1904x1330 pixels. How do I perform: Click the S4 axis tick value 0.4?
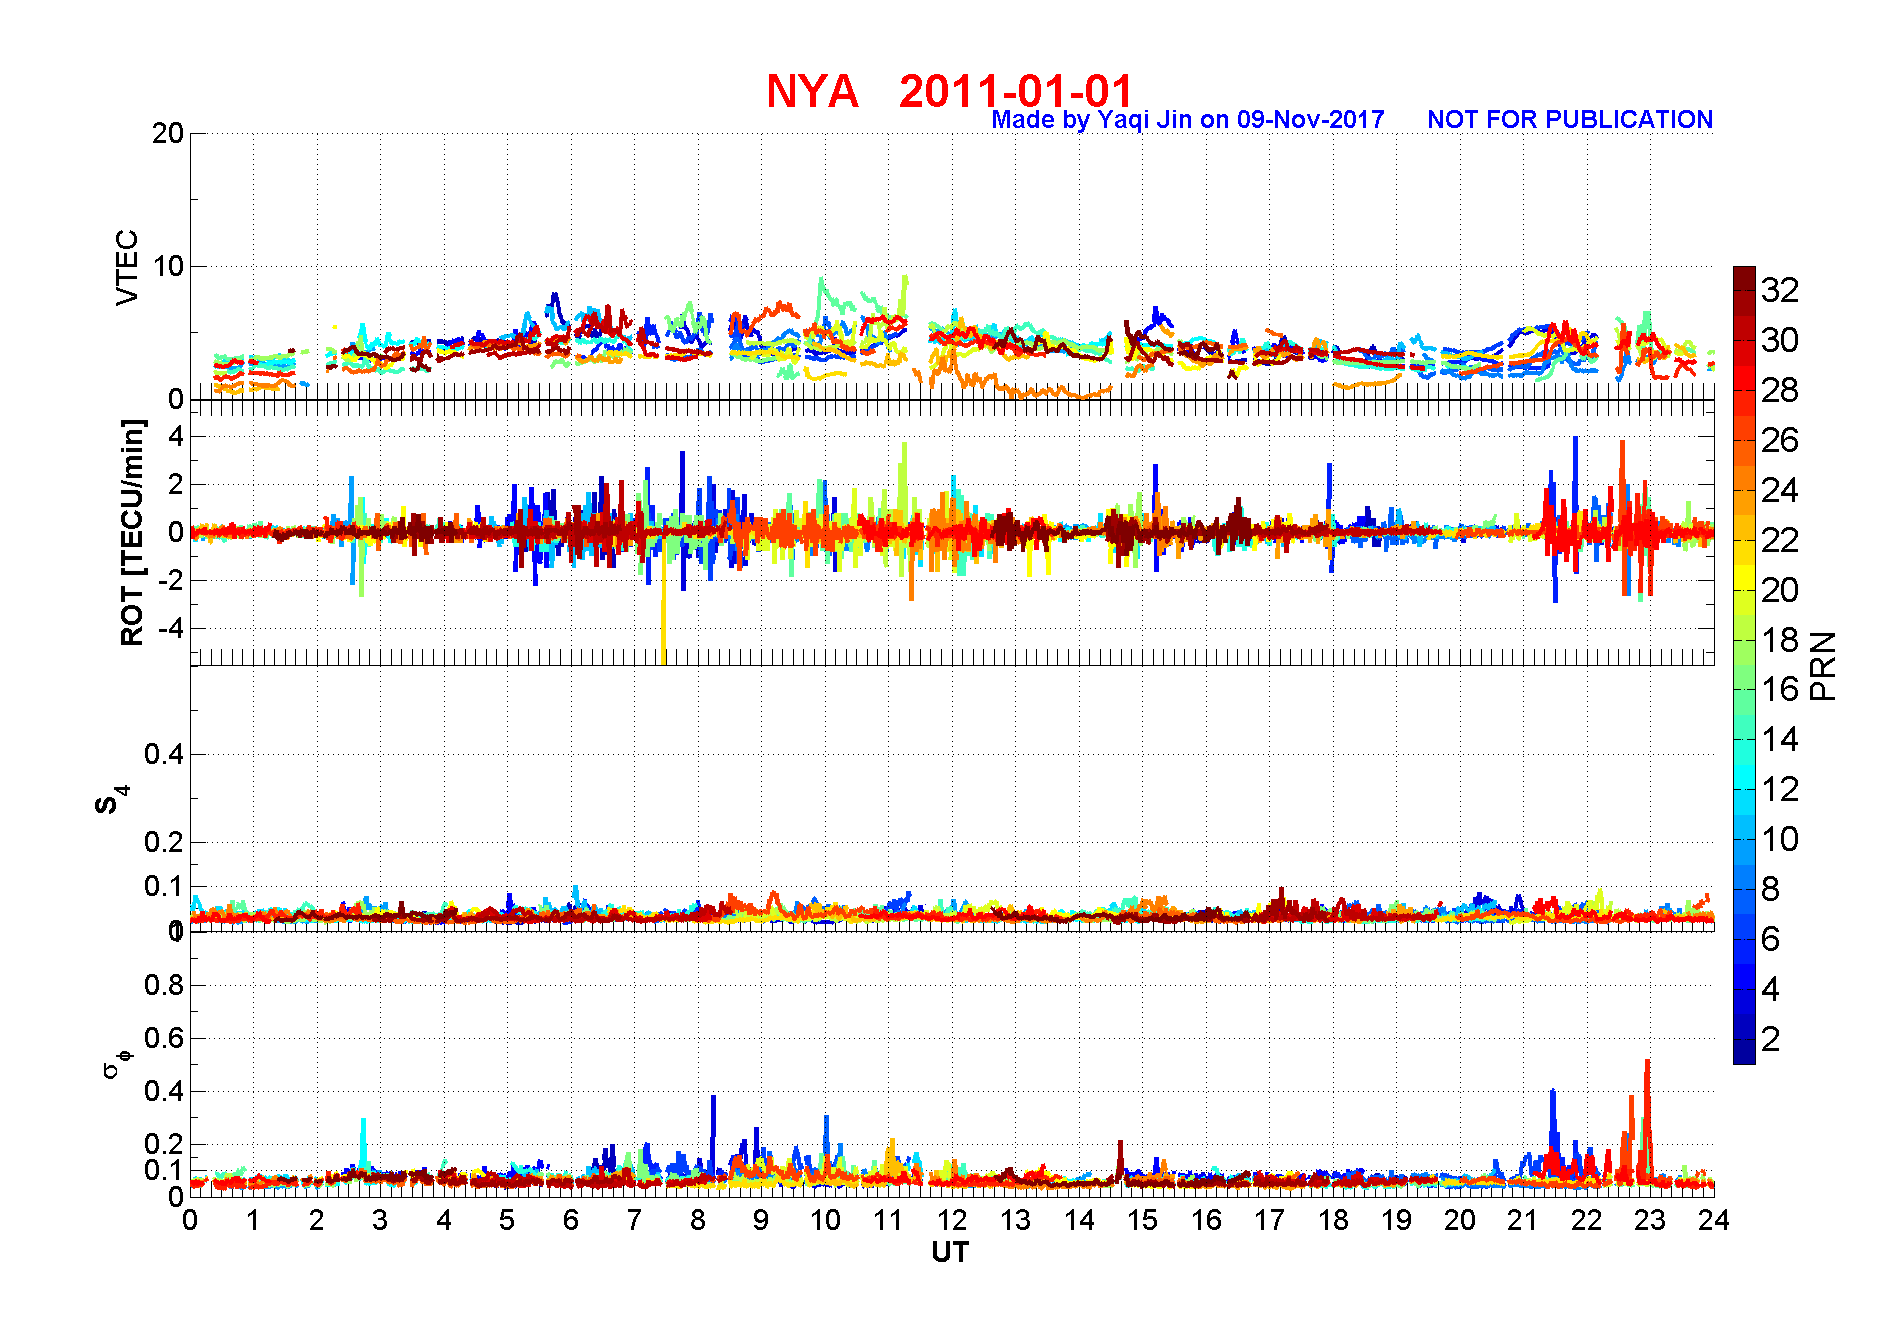[164, 754]
